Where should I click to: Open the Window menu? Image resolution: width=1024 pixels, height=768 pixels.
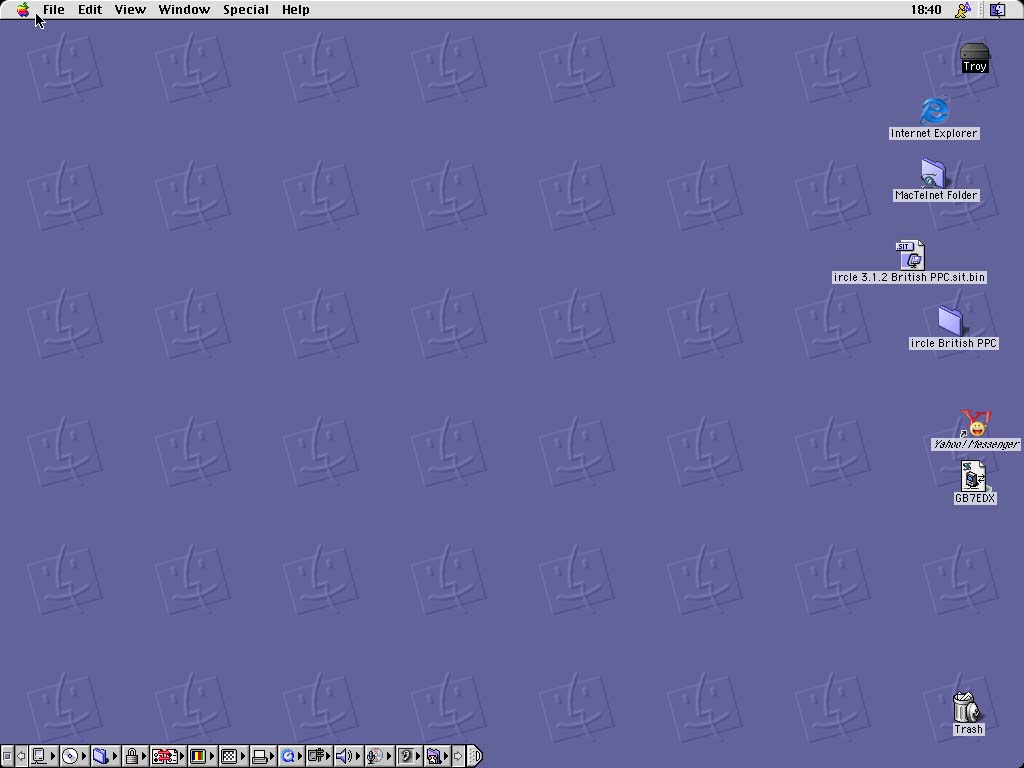click(184, 10)
